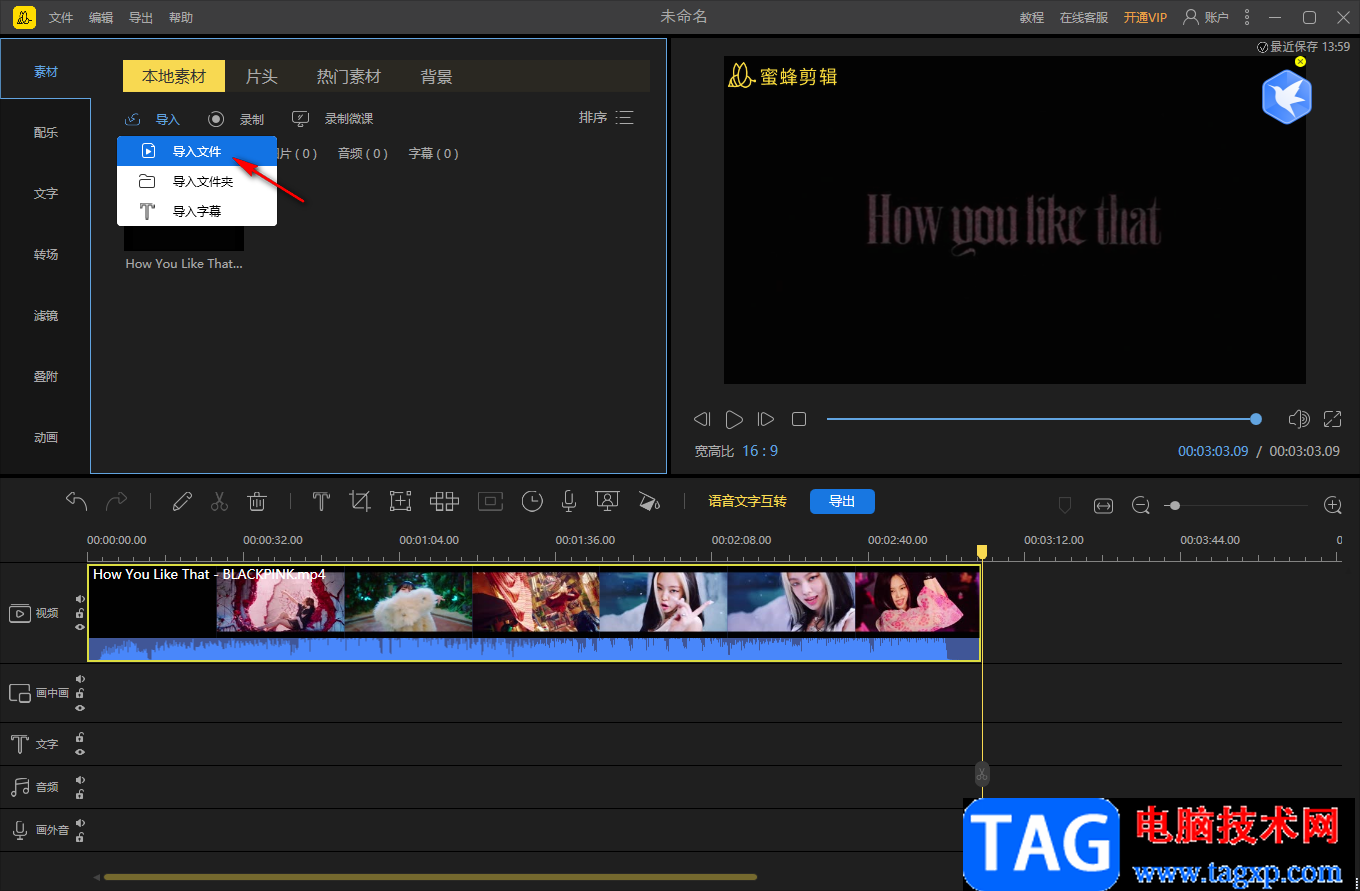Mute the 音频 track
This screenshot has height=891, width=1360.
click(80, 780)
